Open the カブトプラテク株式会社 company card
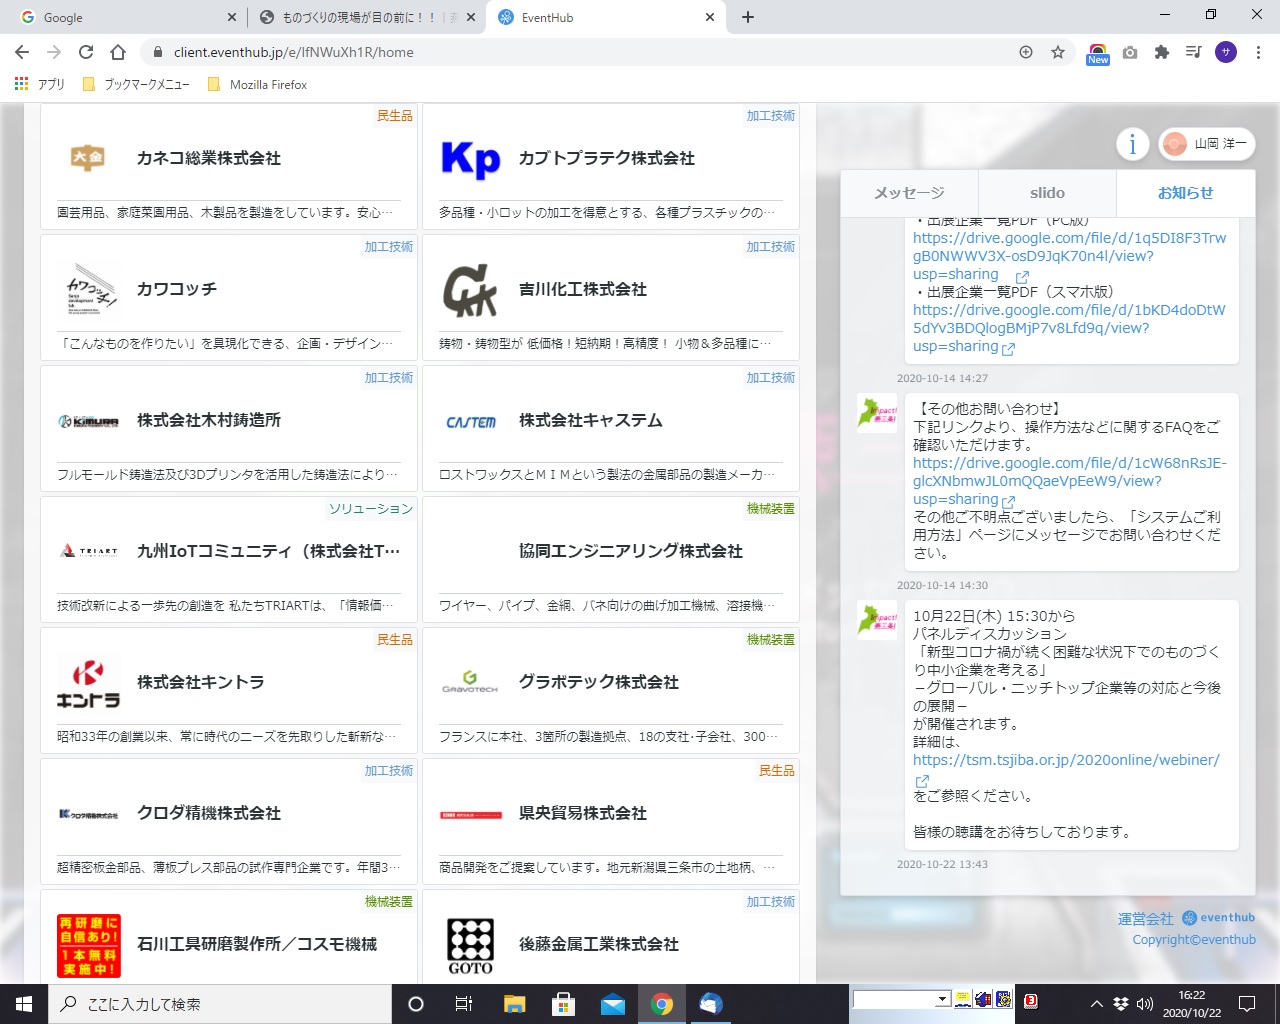Screen dimensions: 1280x1024 coord(611,167)
